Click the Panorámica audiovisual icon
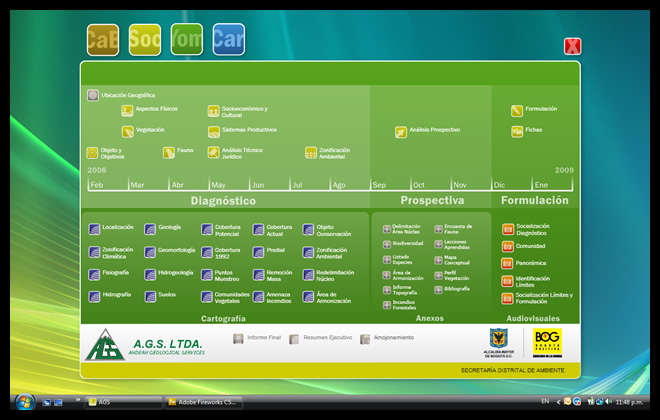The image size is (660, 420). coord(508,264)
